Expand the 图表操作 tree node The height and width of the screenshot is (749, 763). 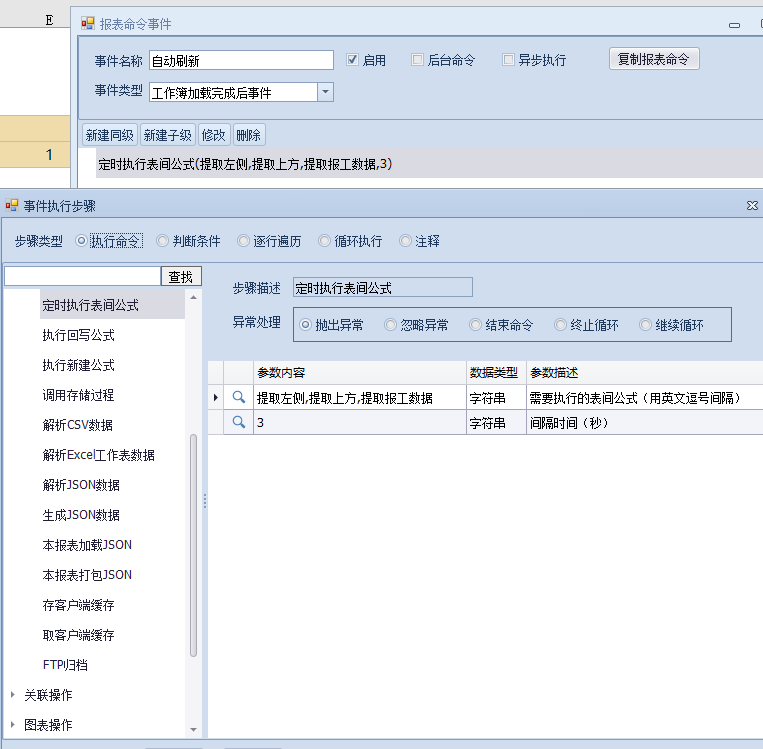pyautogui.click(x=12, y=725)
